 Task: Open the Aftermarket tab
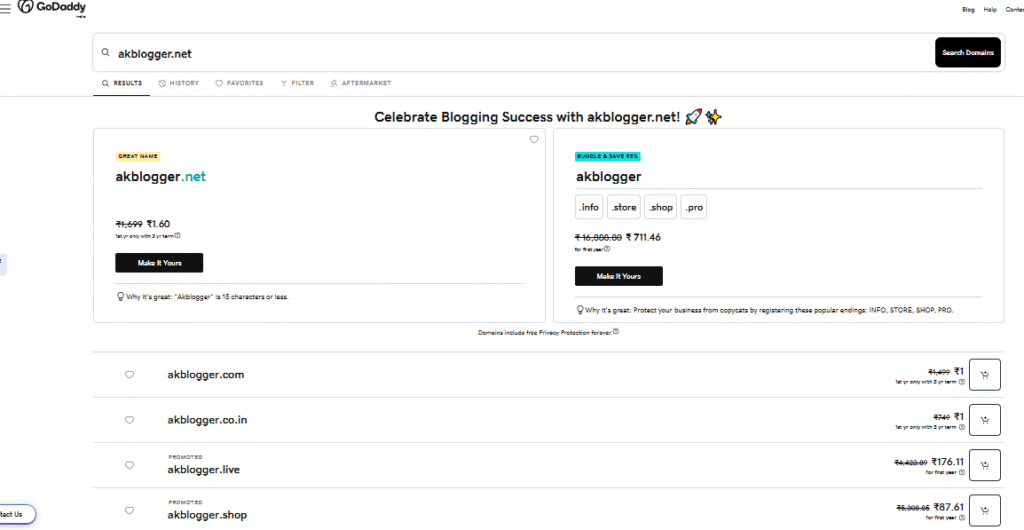point(360,84)
